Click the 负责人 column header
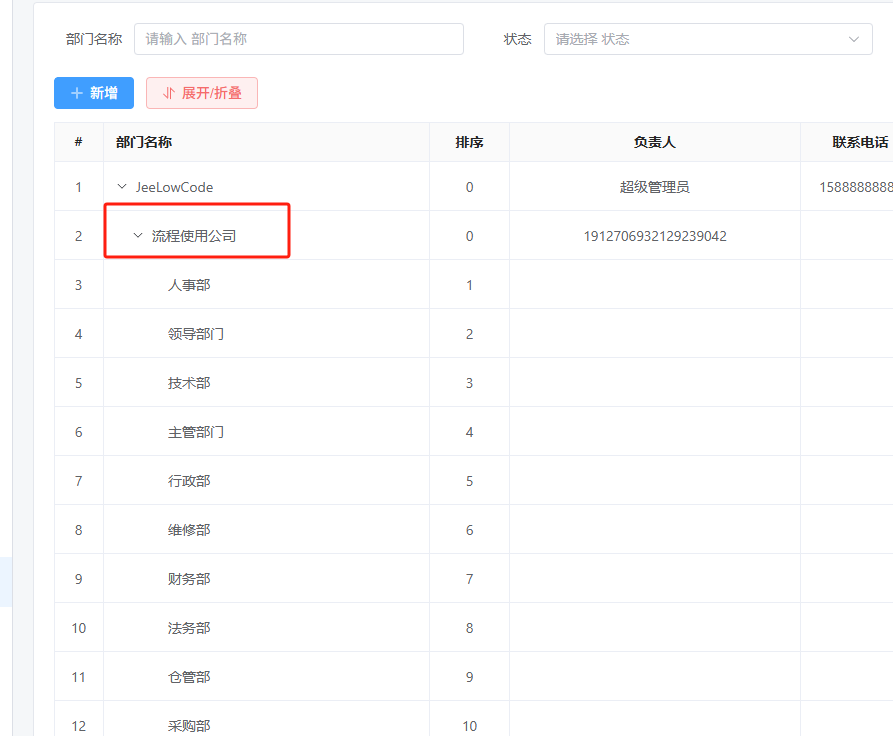 [654, 142]
